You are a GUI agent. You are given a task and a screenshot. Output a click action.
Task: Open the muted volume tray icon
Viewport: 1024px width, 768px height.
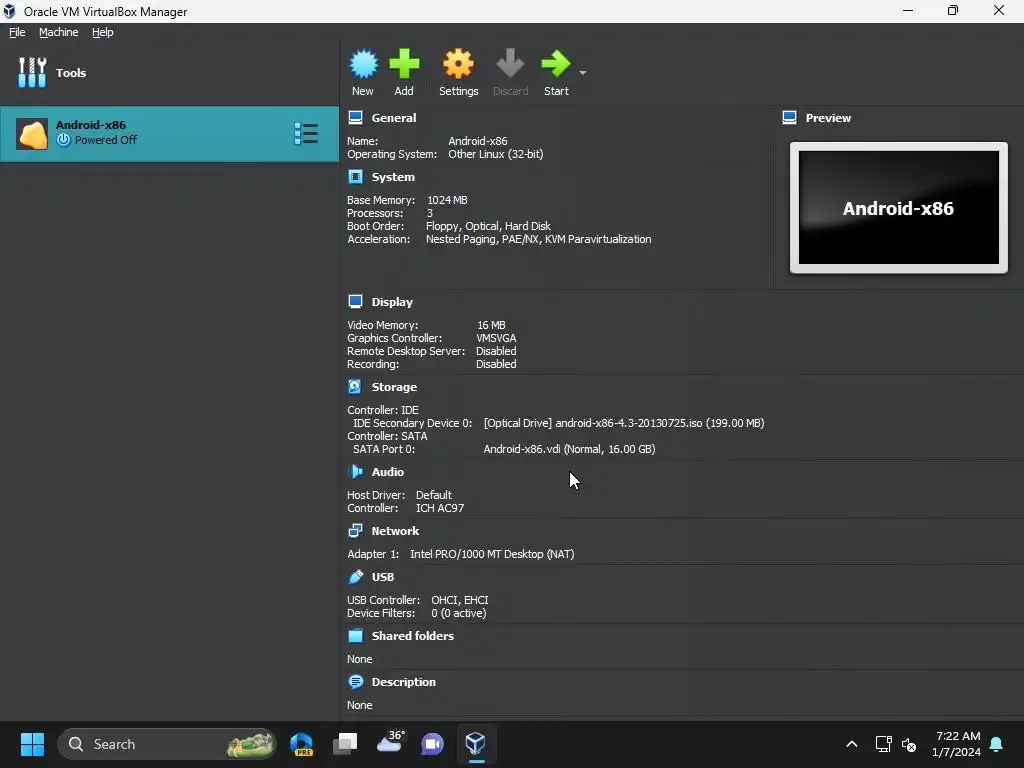click(909, 744)
